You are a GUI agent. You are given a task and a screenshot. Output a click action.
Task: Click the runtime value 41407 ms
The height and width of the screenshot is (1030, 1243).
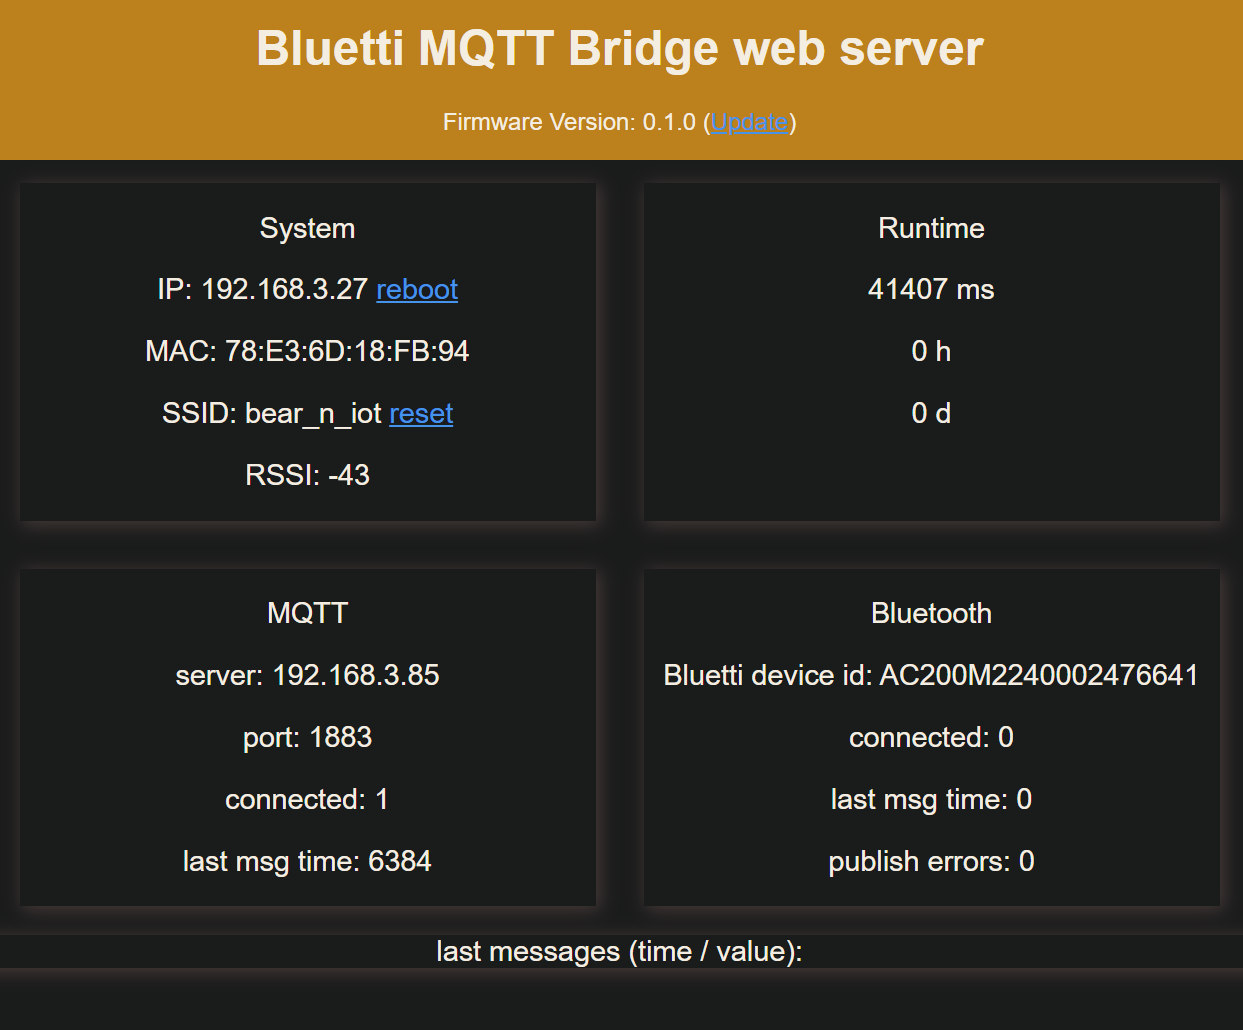(930, 290)
